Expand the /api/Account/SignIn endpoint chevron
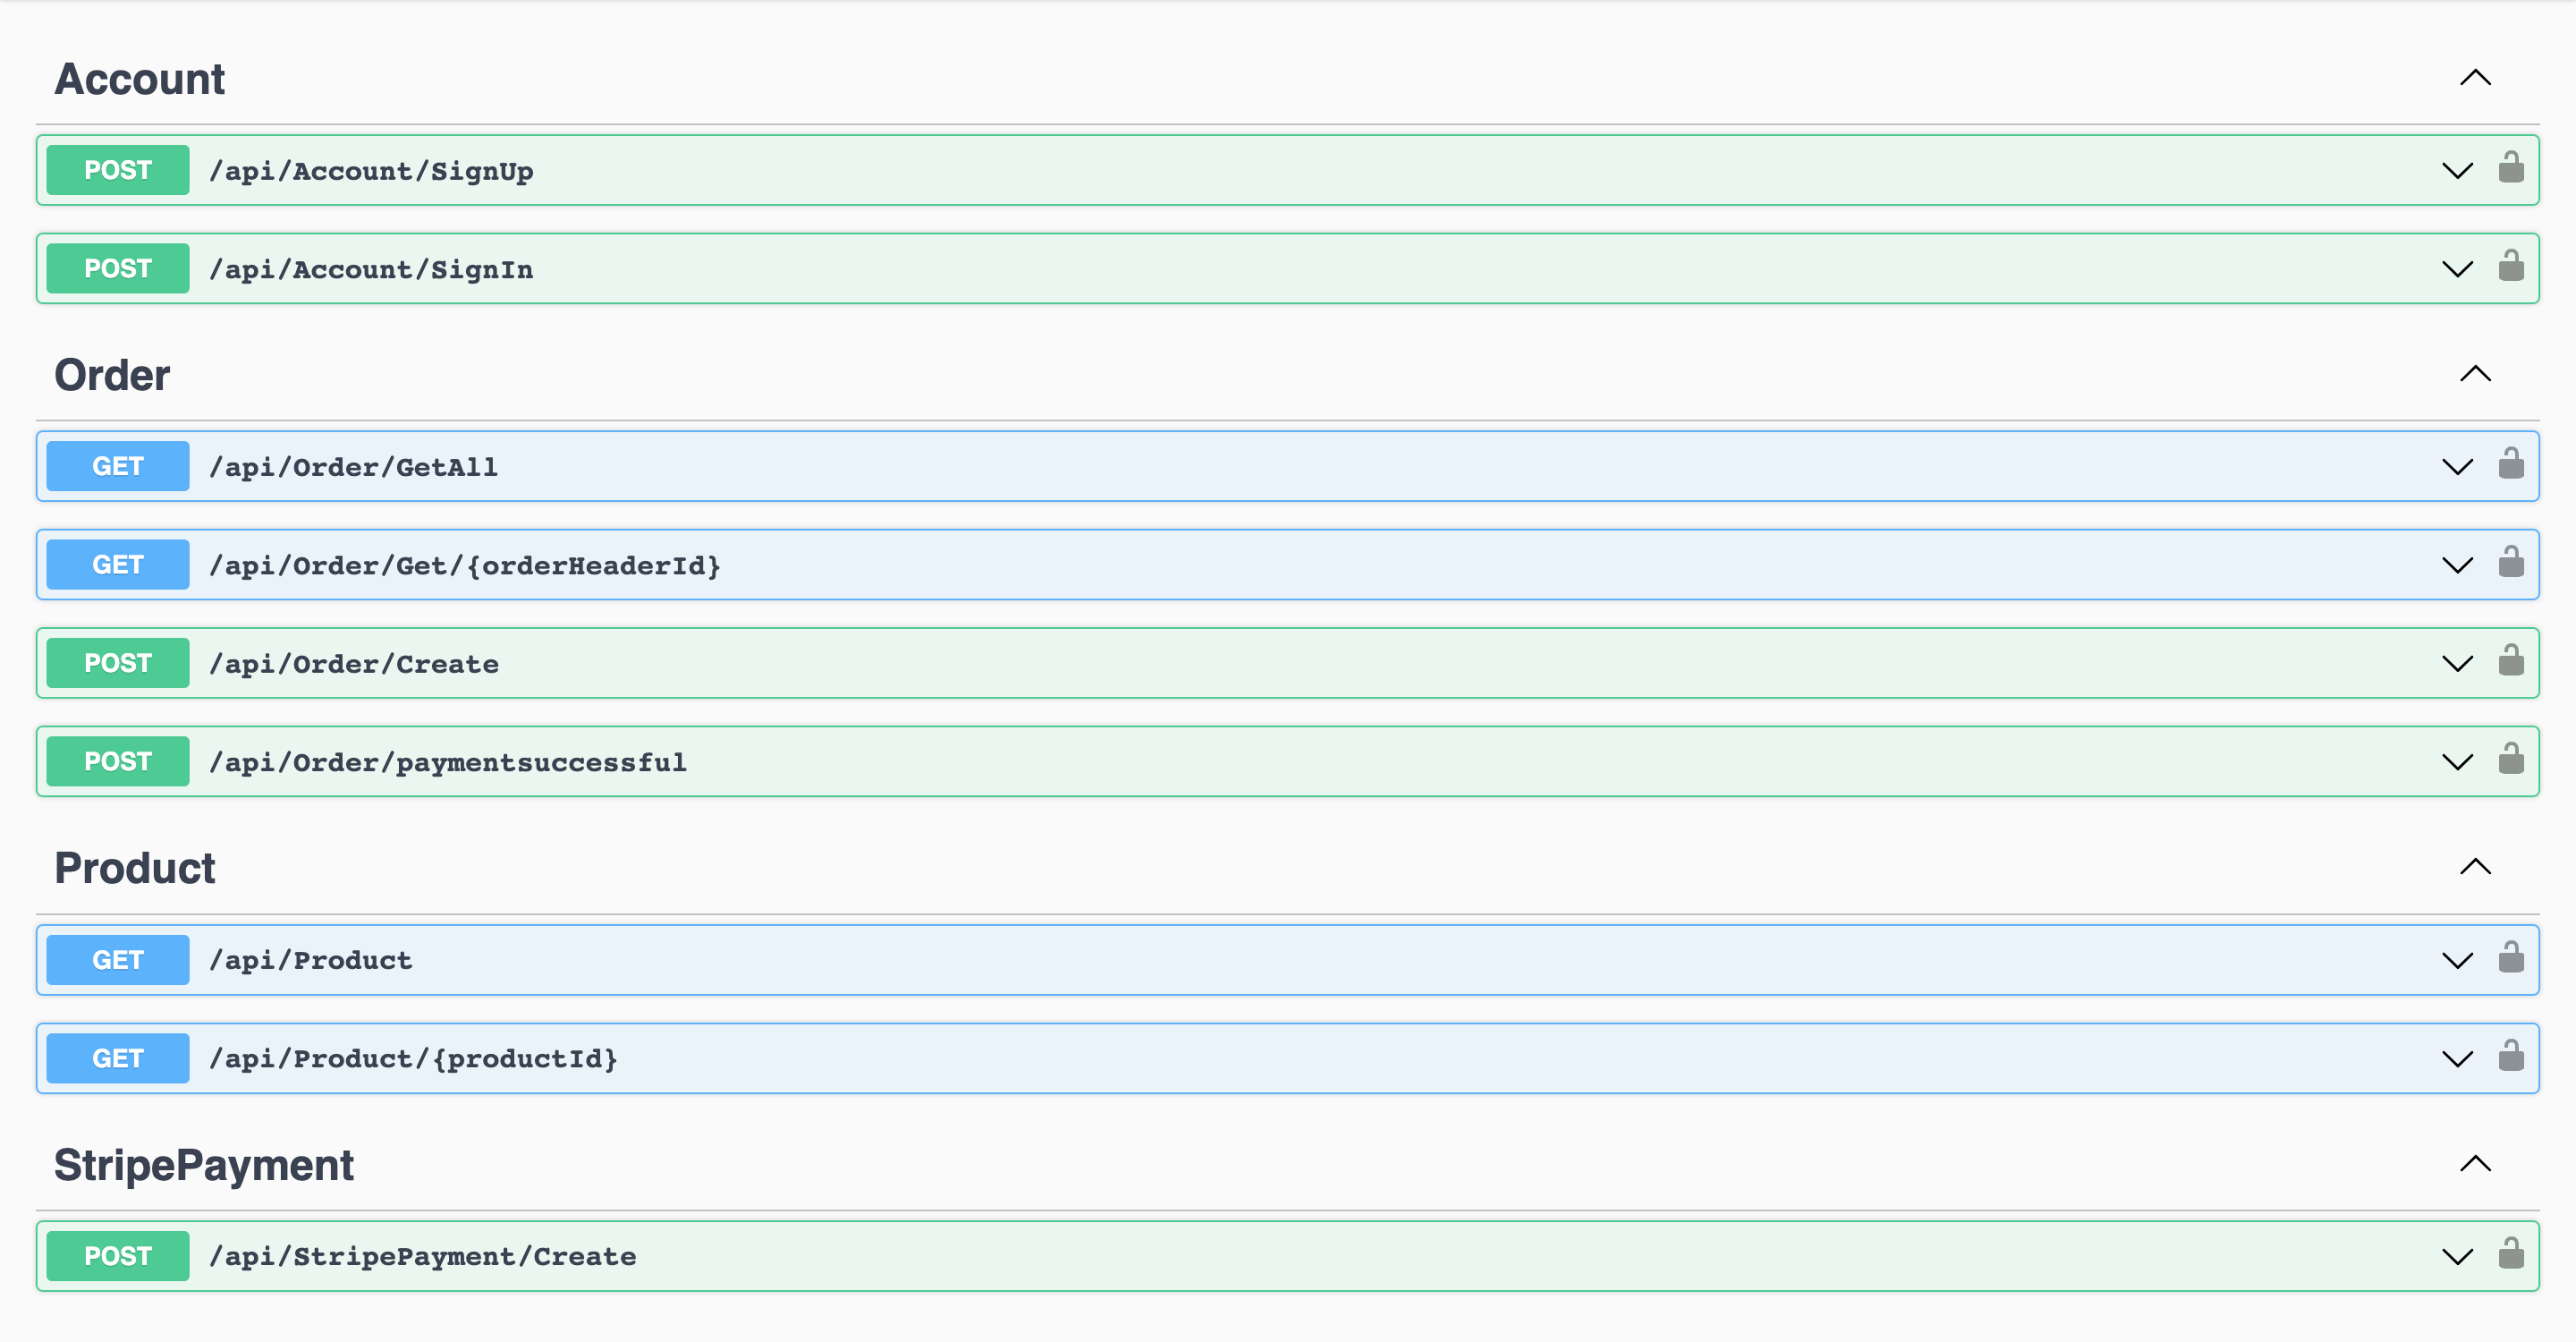This screenshot has height=1342, width=2576. click(2457, 268)
